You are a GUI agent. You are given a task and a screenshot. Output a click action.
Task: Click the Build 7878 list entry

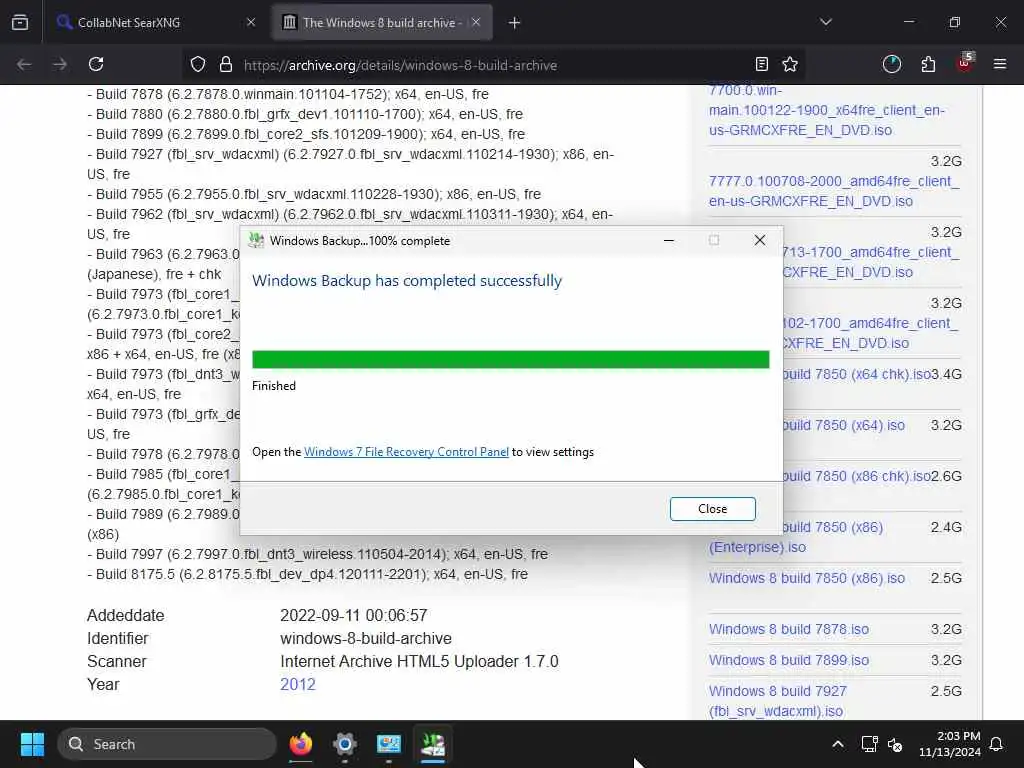tap(288, 94)
